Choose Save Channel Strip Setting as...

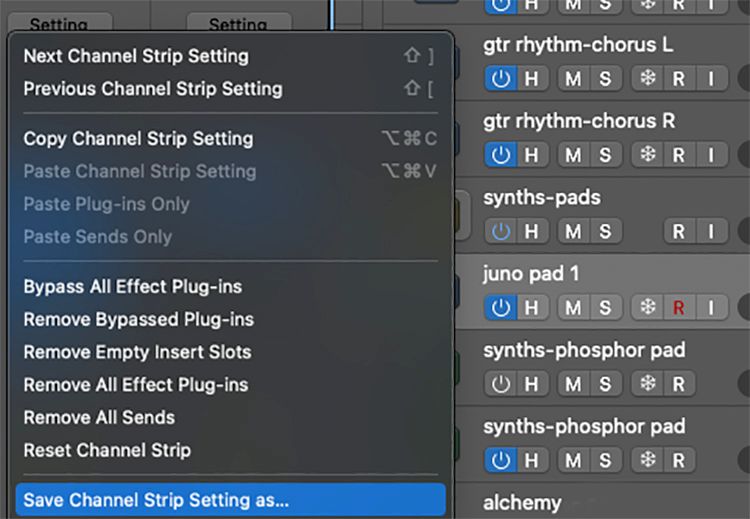pos(156,499)
